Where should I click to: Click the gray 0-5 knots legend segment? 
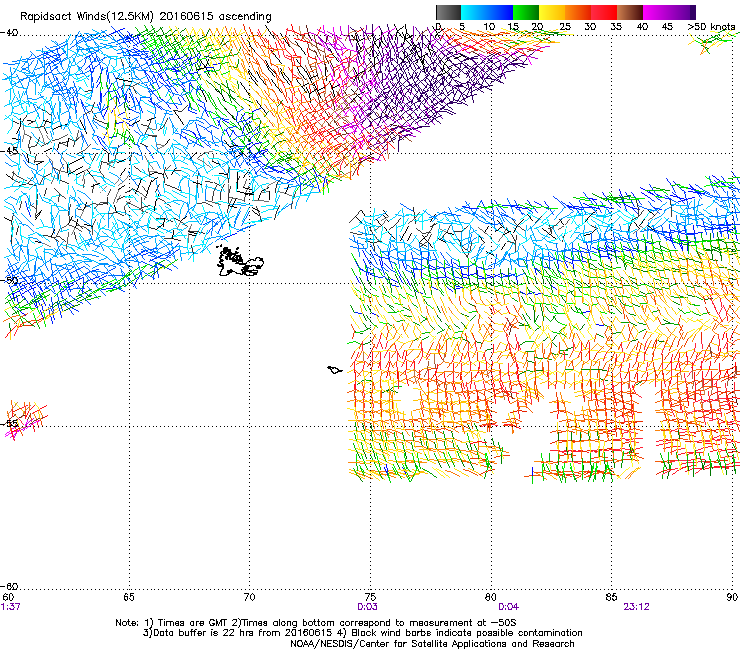coord(448,12)
